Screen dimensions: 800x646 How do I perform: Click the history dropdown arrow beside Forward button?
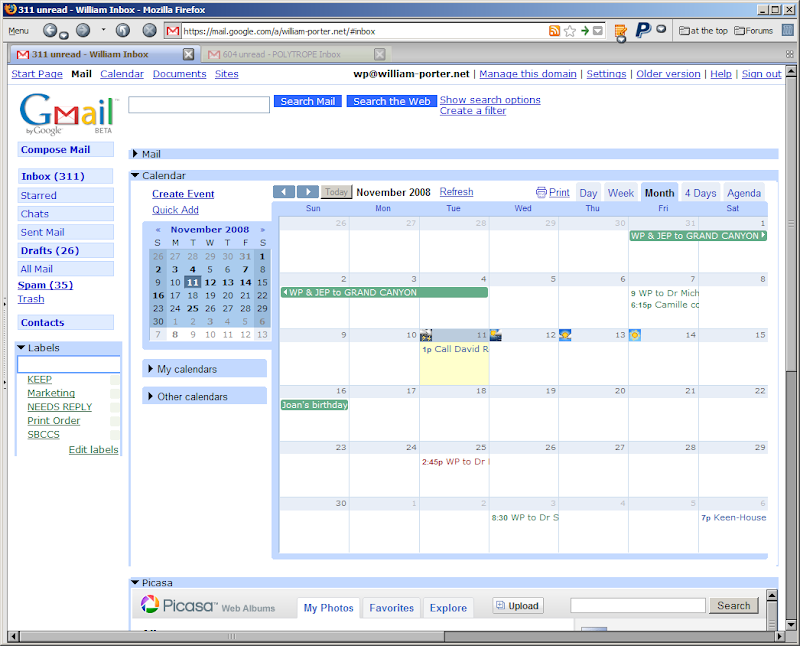tap(104, 30)
